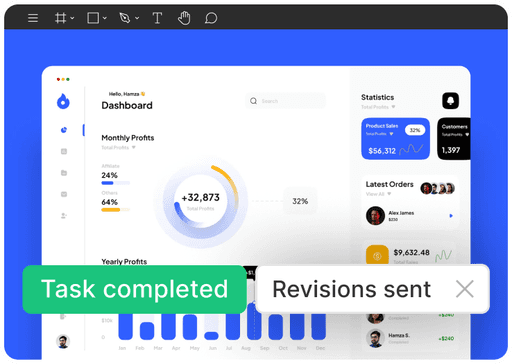Expand Total Profits dropdown under Monthly Profits
This screenshot has height=364, width=512.
point(134,147)
